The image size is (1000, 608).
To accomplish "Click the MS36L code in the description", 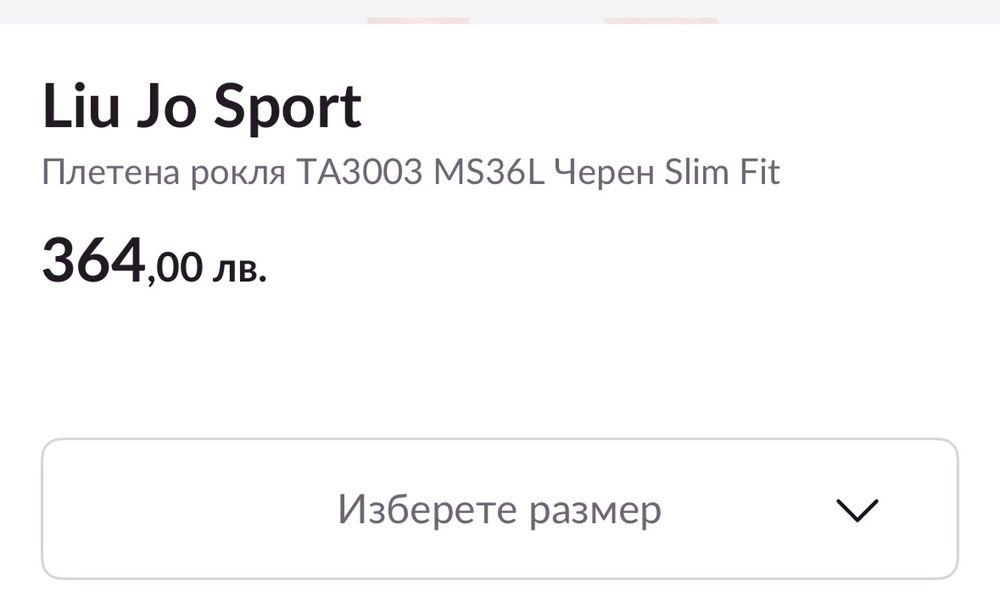I will (488, 173).
